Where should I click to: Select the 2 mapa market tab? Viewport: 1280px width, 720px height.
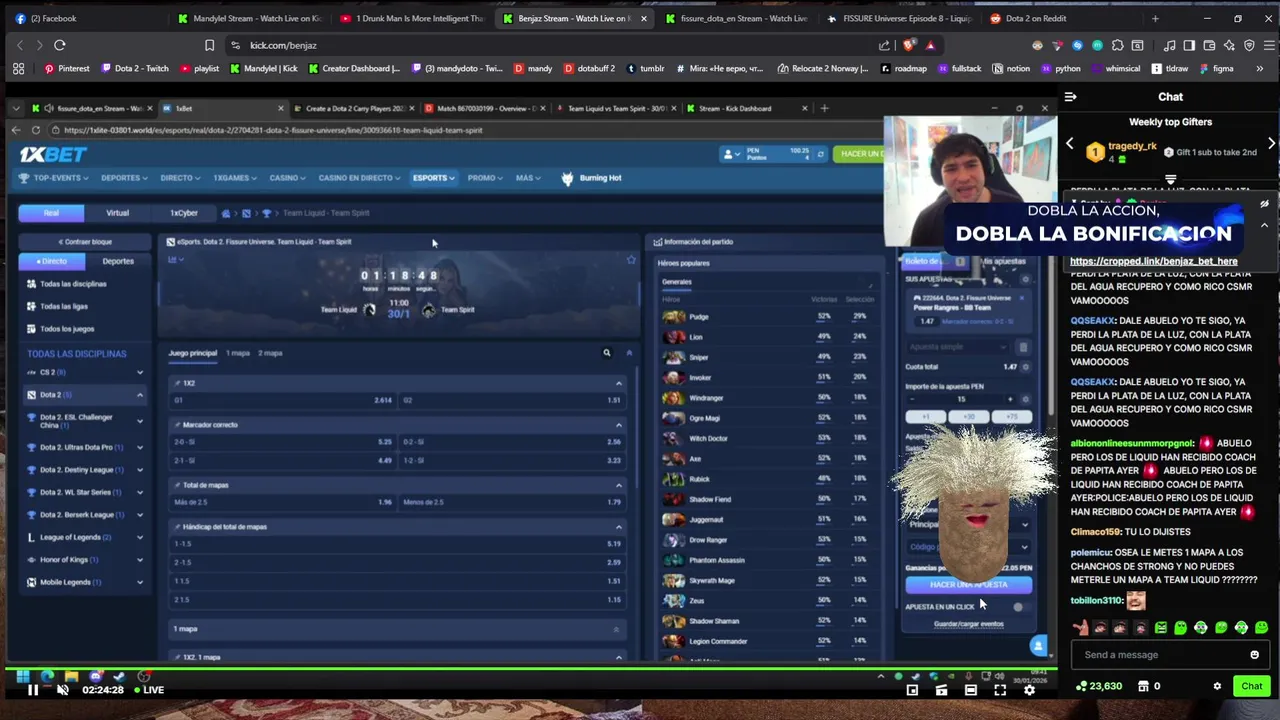[270, 353]
